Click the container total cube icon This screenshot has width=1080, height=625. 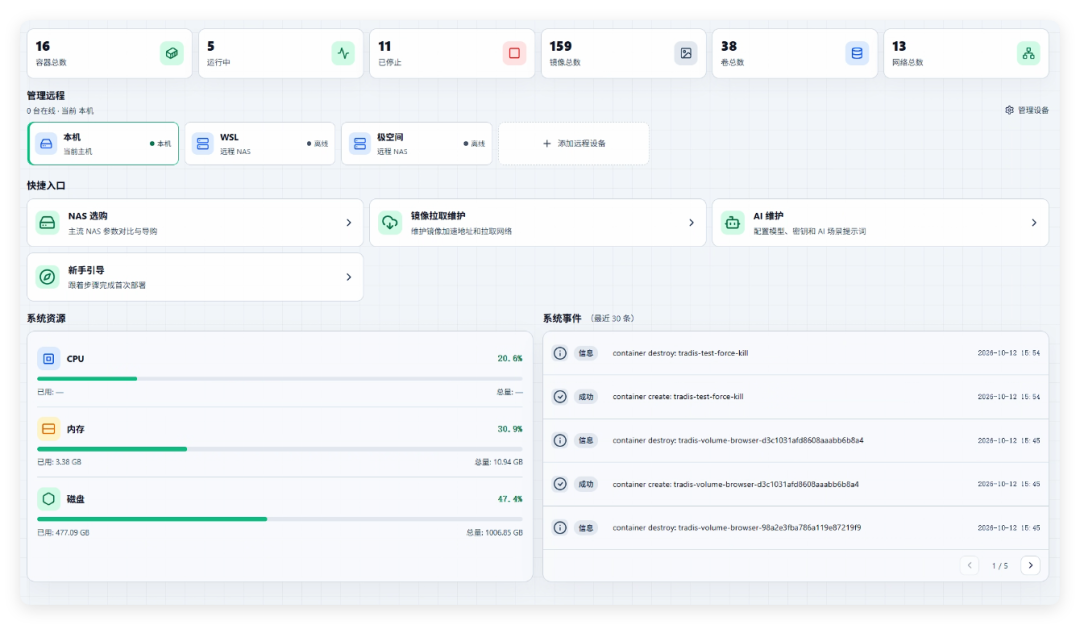172,53
